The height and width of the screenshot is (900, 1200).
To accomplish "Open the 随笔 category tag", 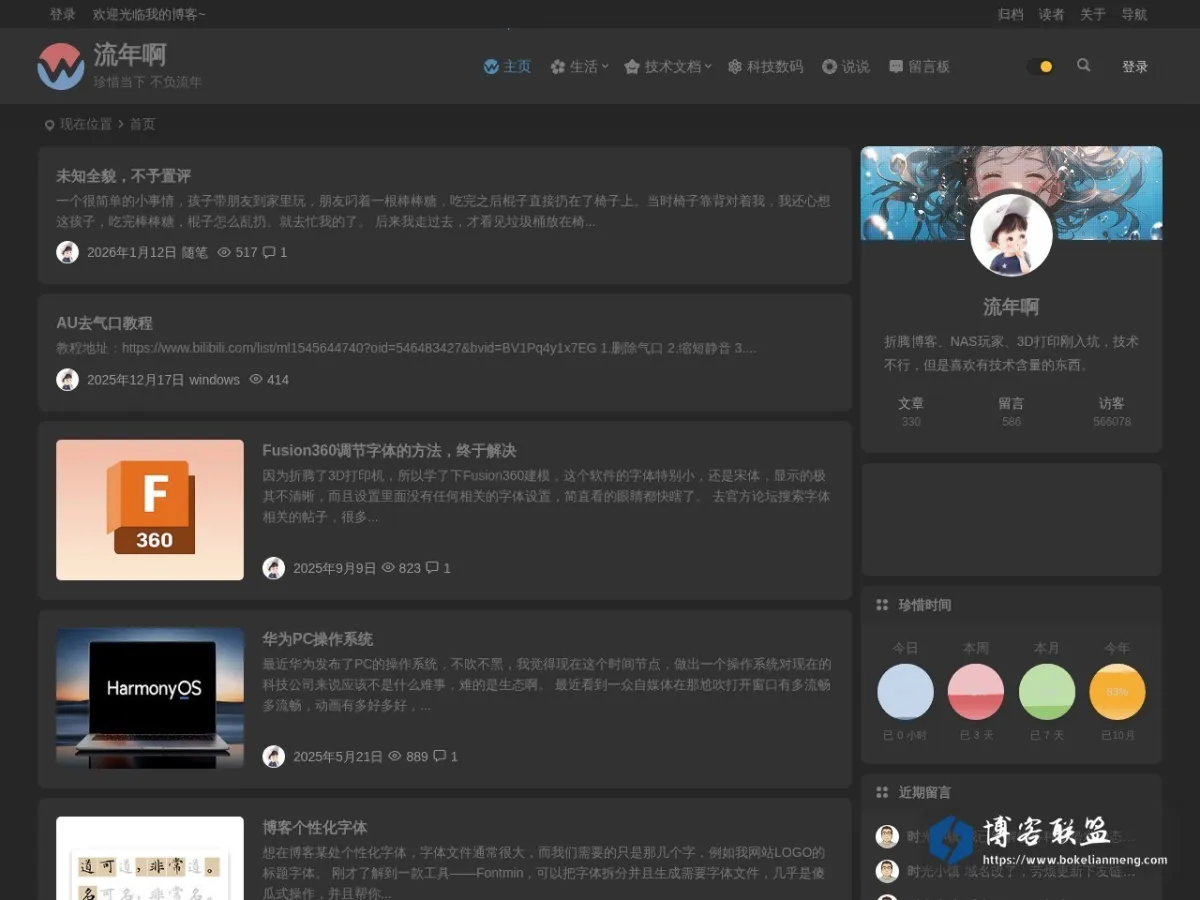I will [x=195, y=253].
